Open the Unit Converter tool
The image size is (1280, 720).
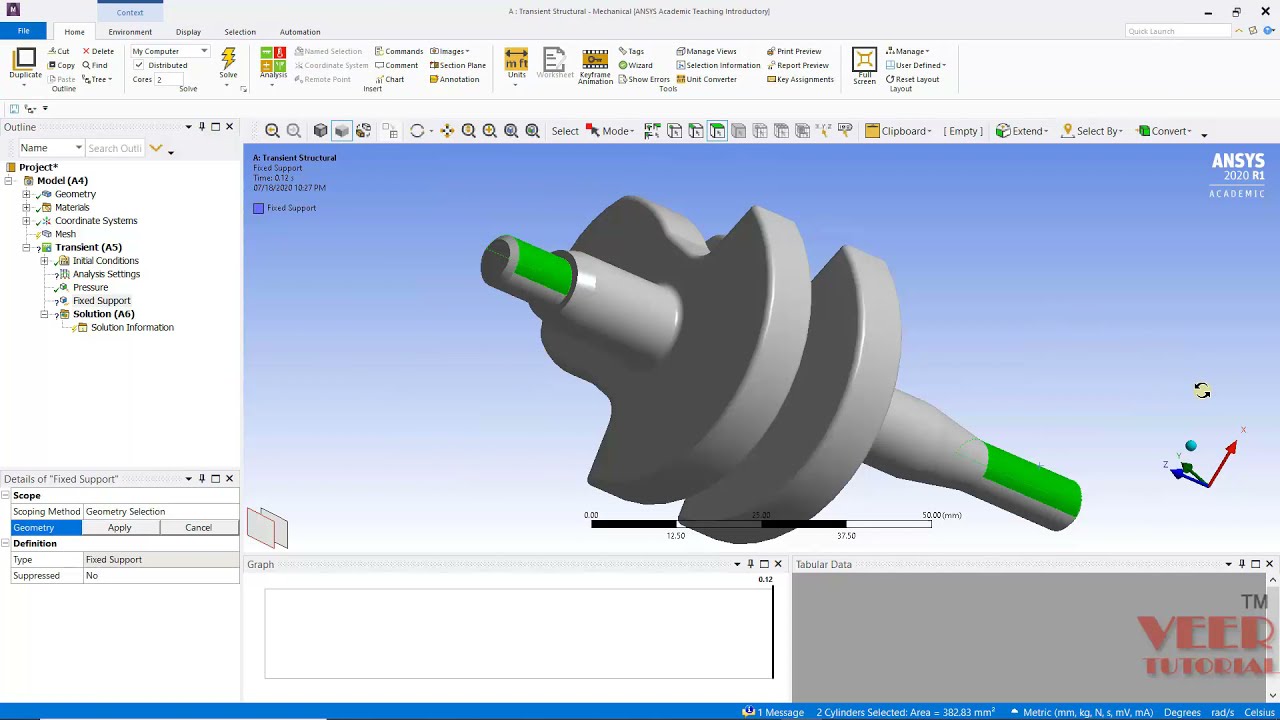point(706,79)
